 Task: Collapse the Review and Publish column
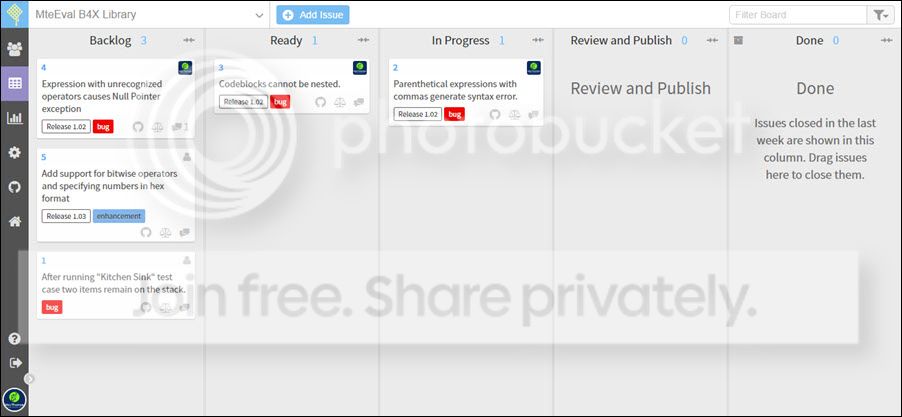[712, 40]
